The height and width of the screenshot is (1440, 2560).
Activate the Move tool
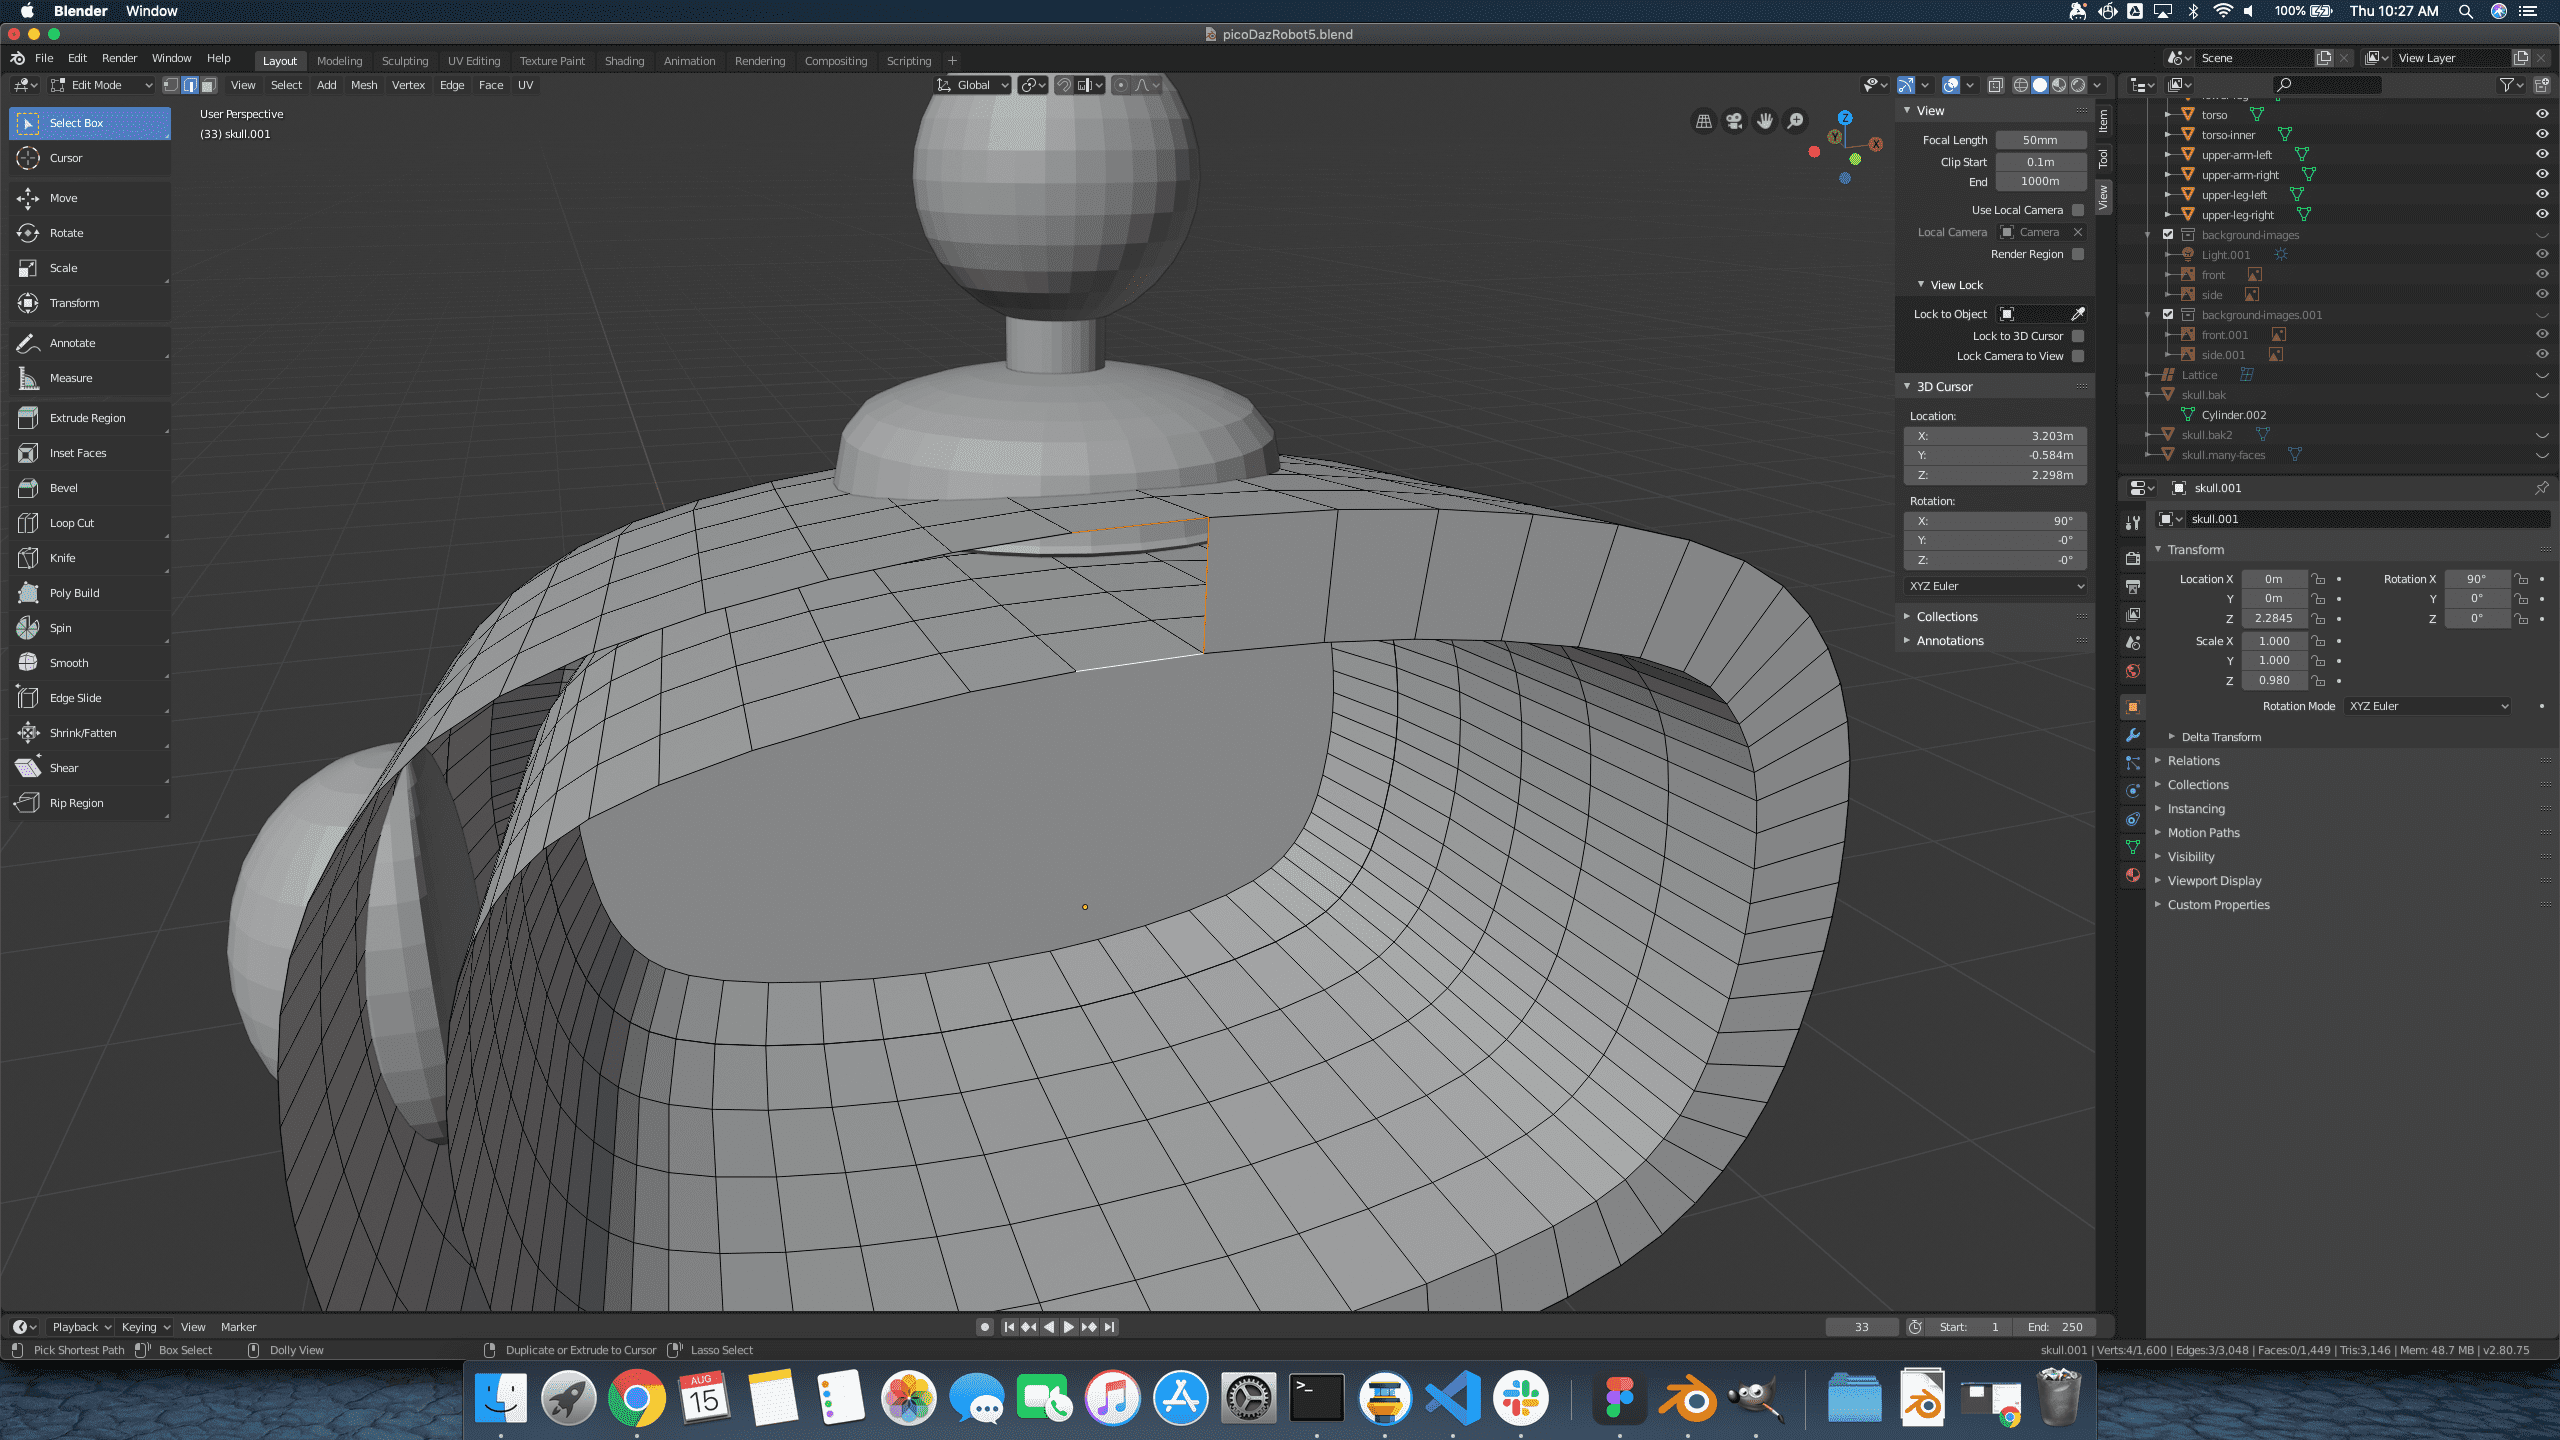click(89, 198)
